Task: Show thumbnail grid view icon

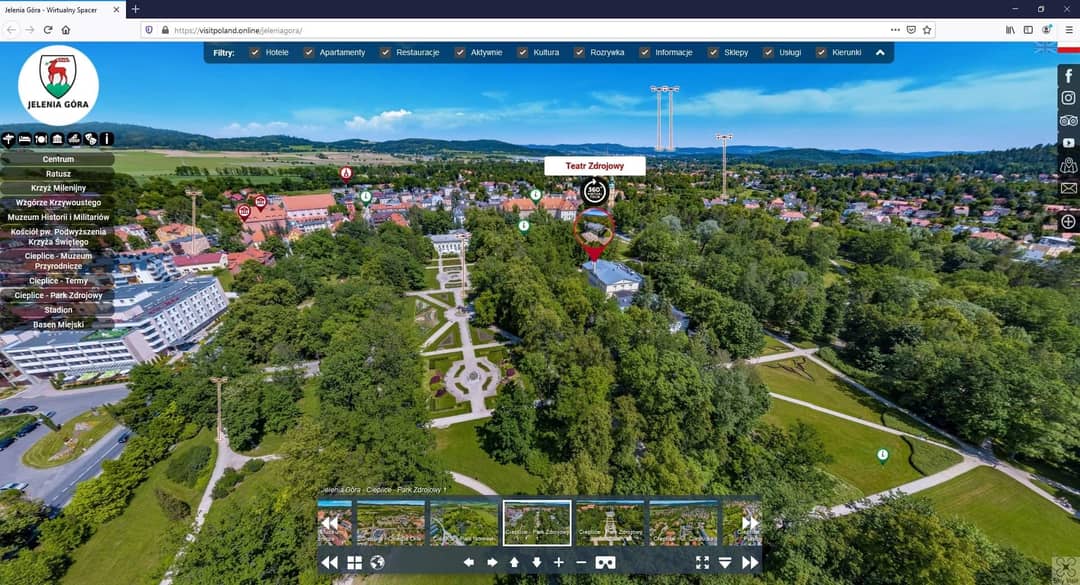Action: [354, 563]
